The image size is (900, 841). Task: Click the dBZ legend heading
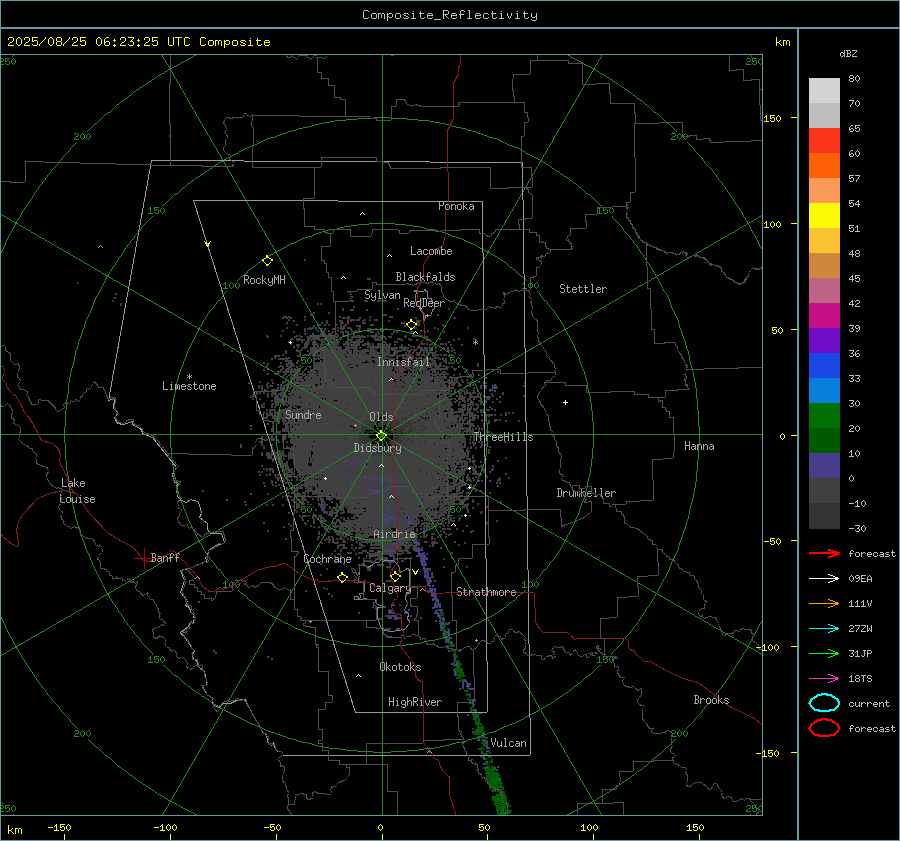pyautogui.click(x=848, y=53)
